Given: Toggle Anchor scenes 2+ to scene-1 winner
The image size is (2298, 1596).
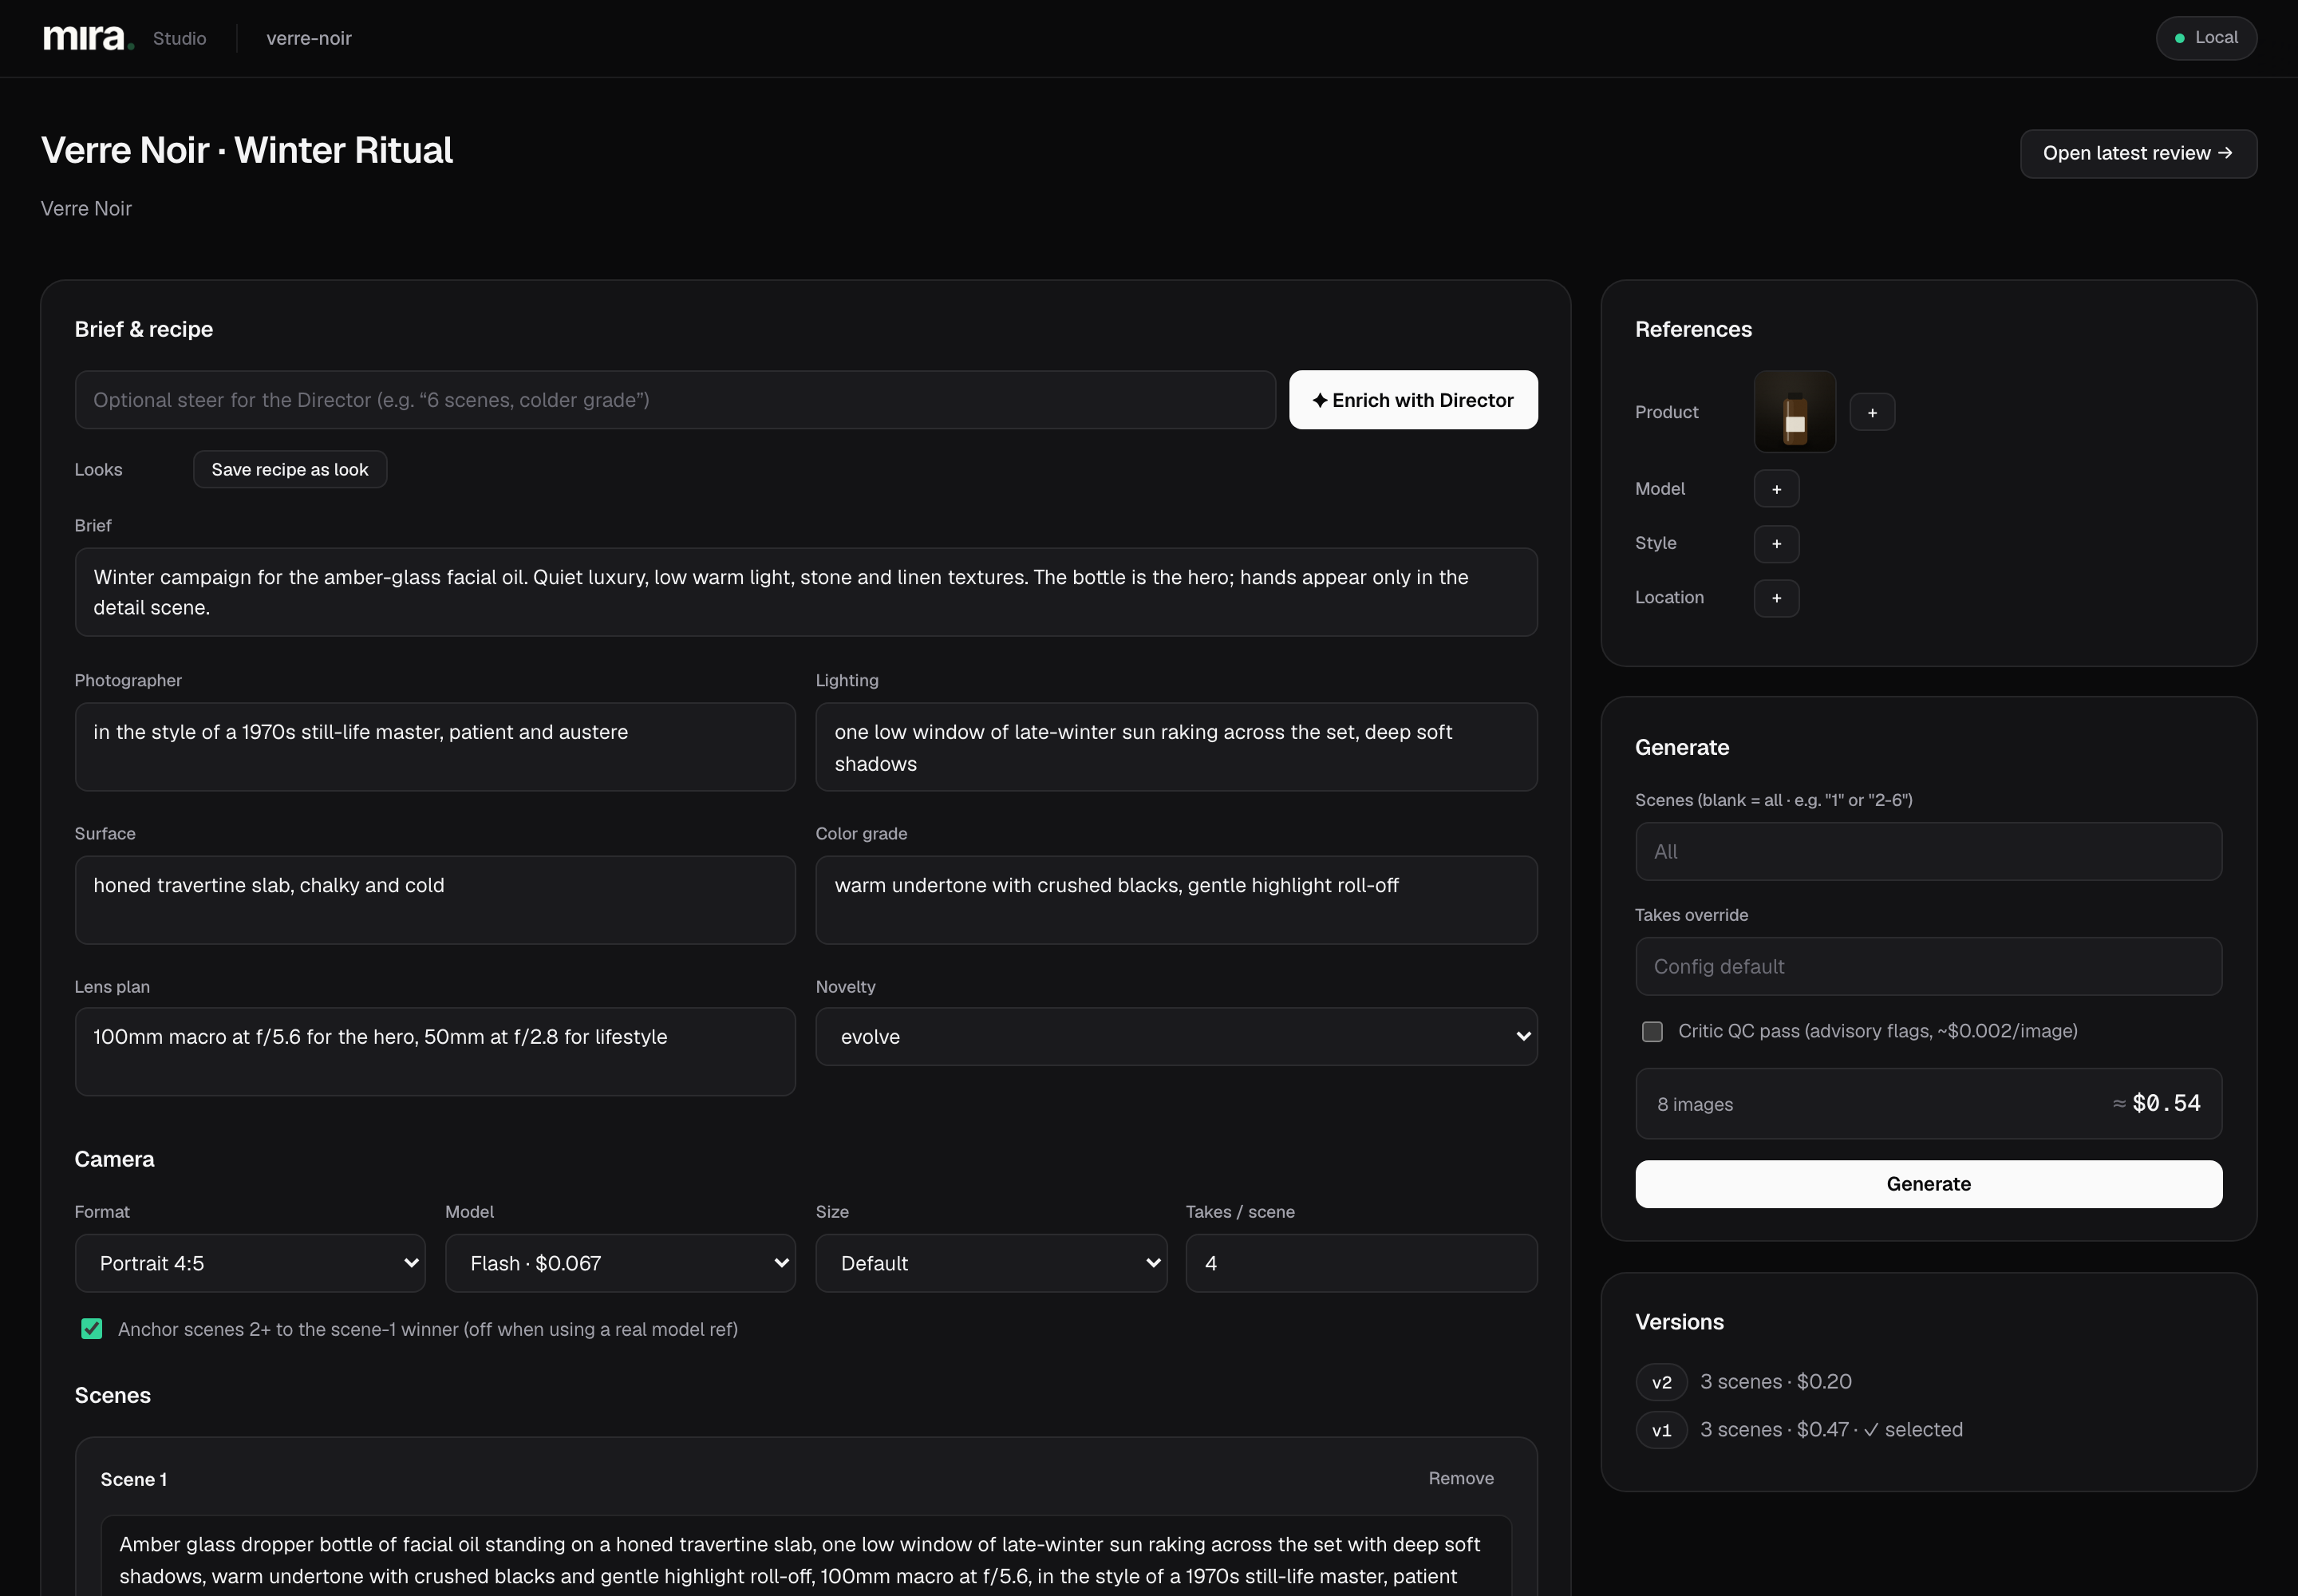Looking at the screenshot, I should click(x=92, y=1329).
